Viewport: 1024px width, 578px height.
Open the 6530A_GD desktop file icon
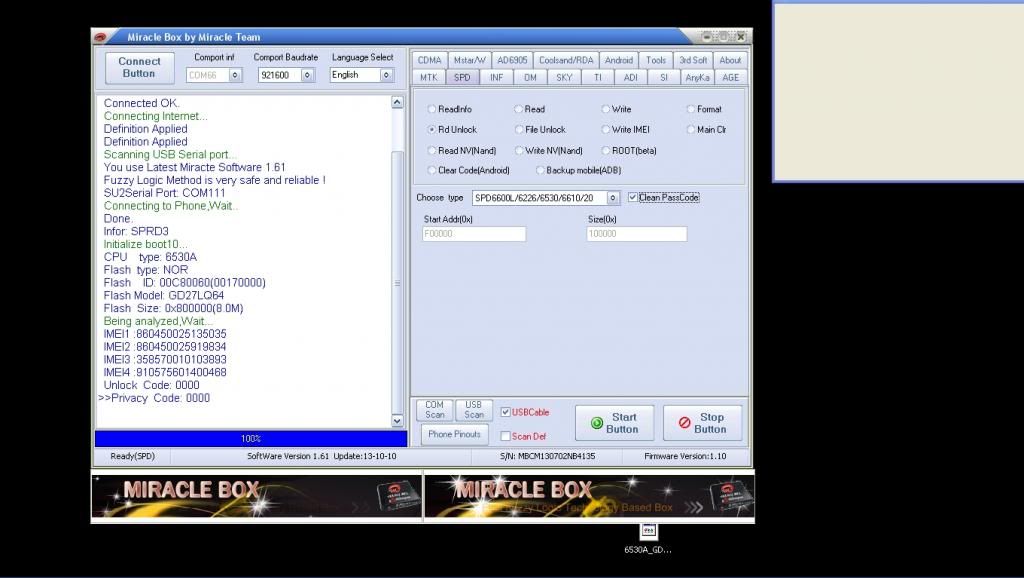click(648, 531)
